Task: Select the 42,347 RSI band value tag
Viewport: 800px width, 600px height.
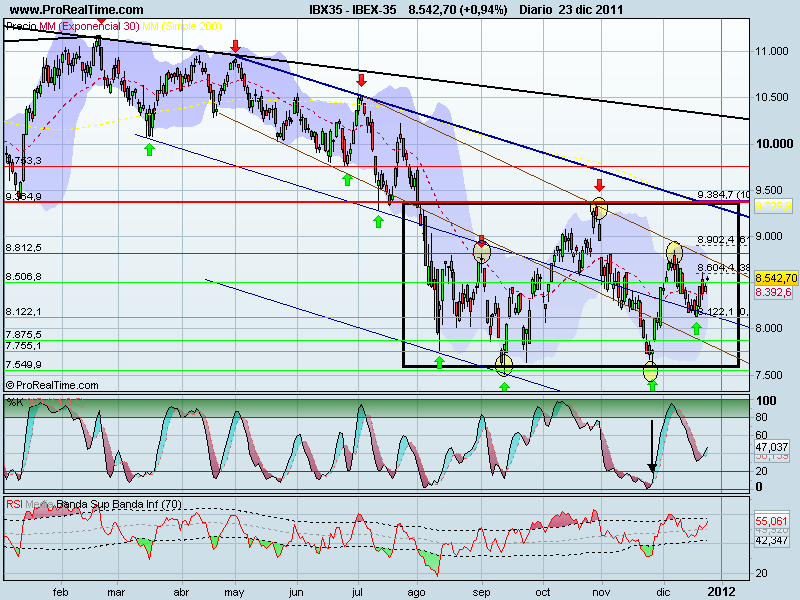Action: (772, 540)
